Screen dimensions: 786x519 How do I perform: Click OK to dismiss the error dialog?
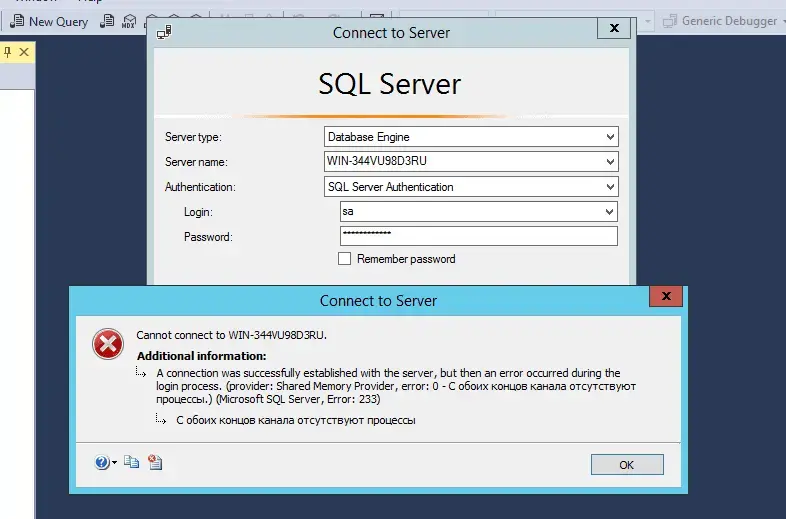pos(627,464)
